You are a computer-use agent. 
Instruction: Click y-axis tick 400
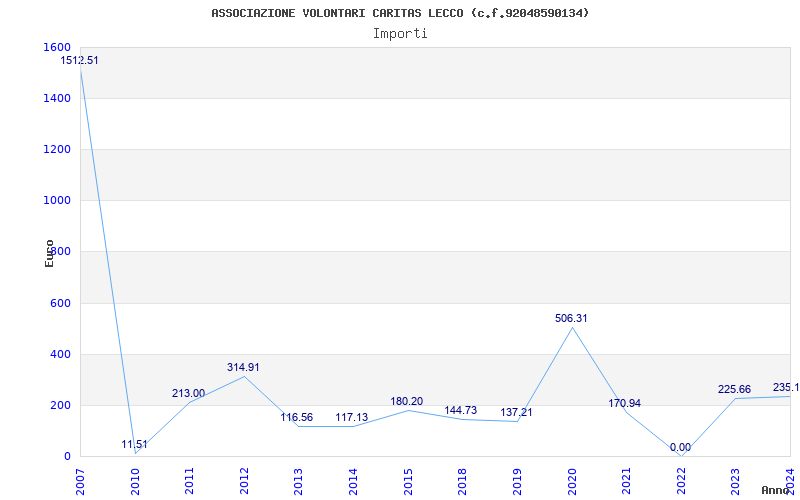tap(61, 354)
